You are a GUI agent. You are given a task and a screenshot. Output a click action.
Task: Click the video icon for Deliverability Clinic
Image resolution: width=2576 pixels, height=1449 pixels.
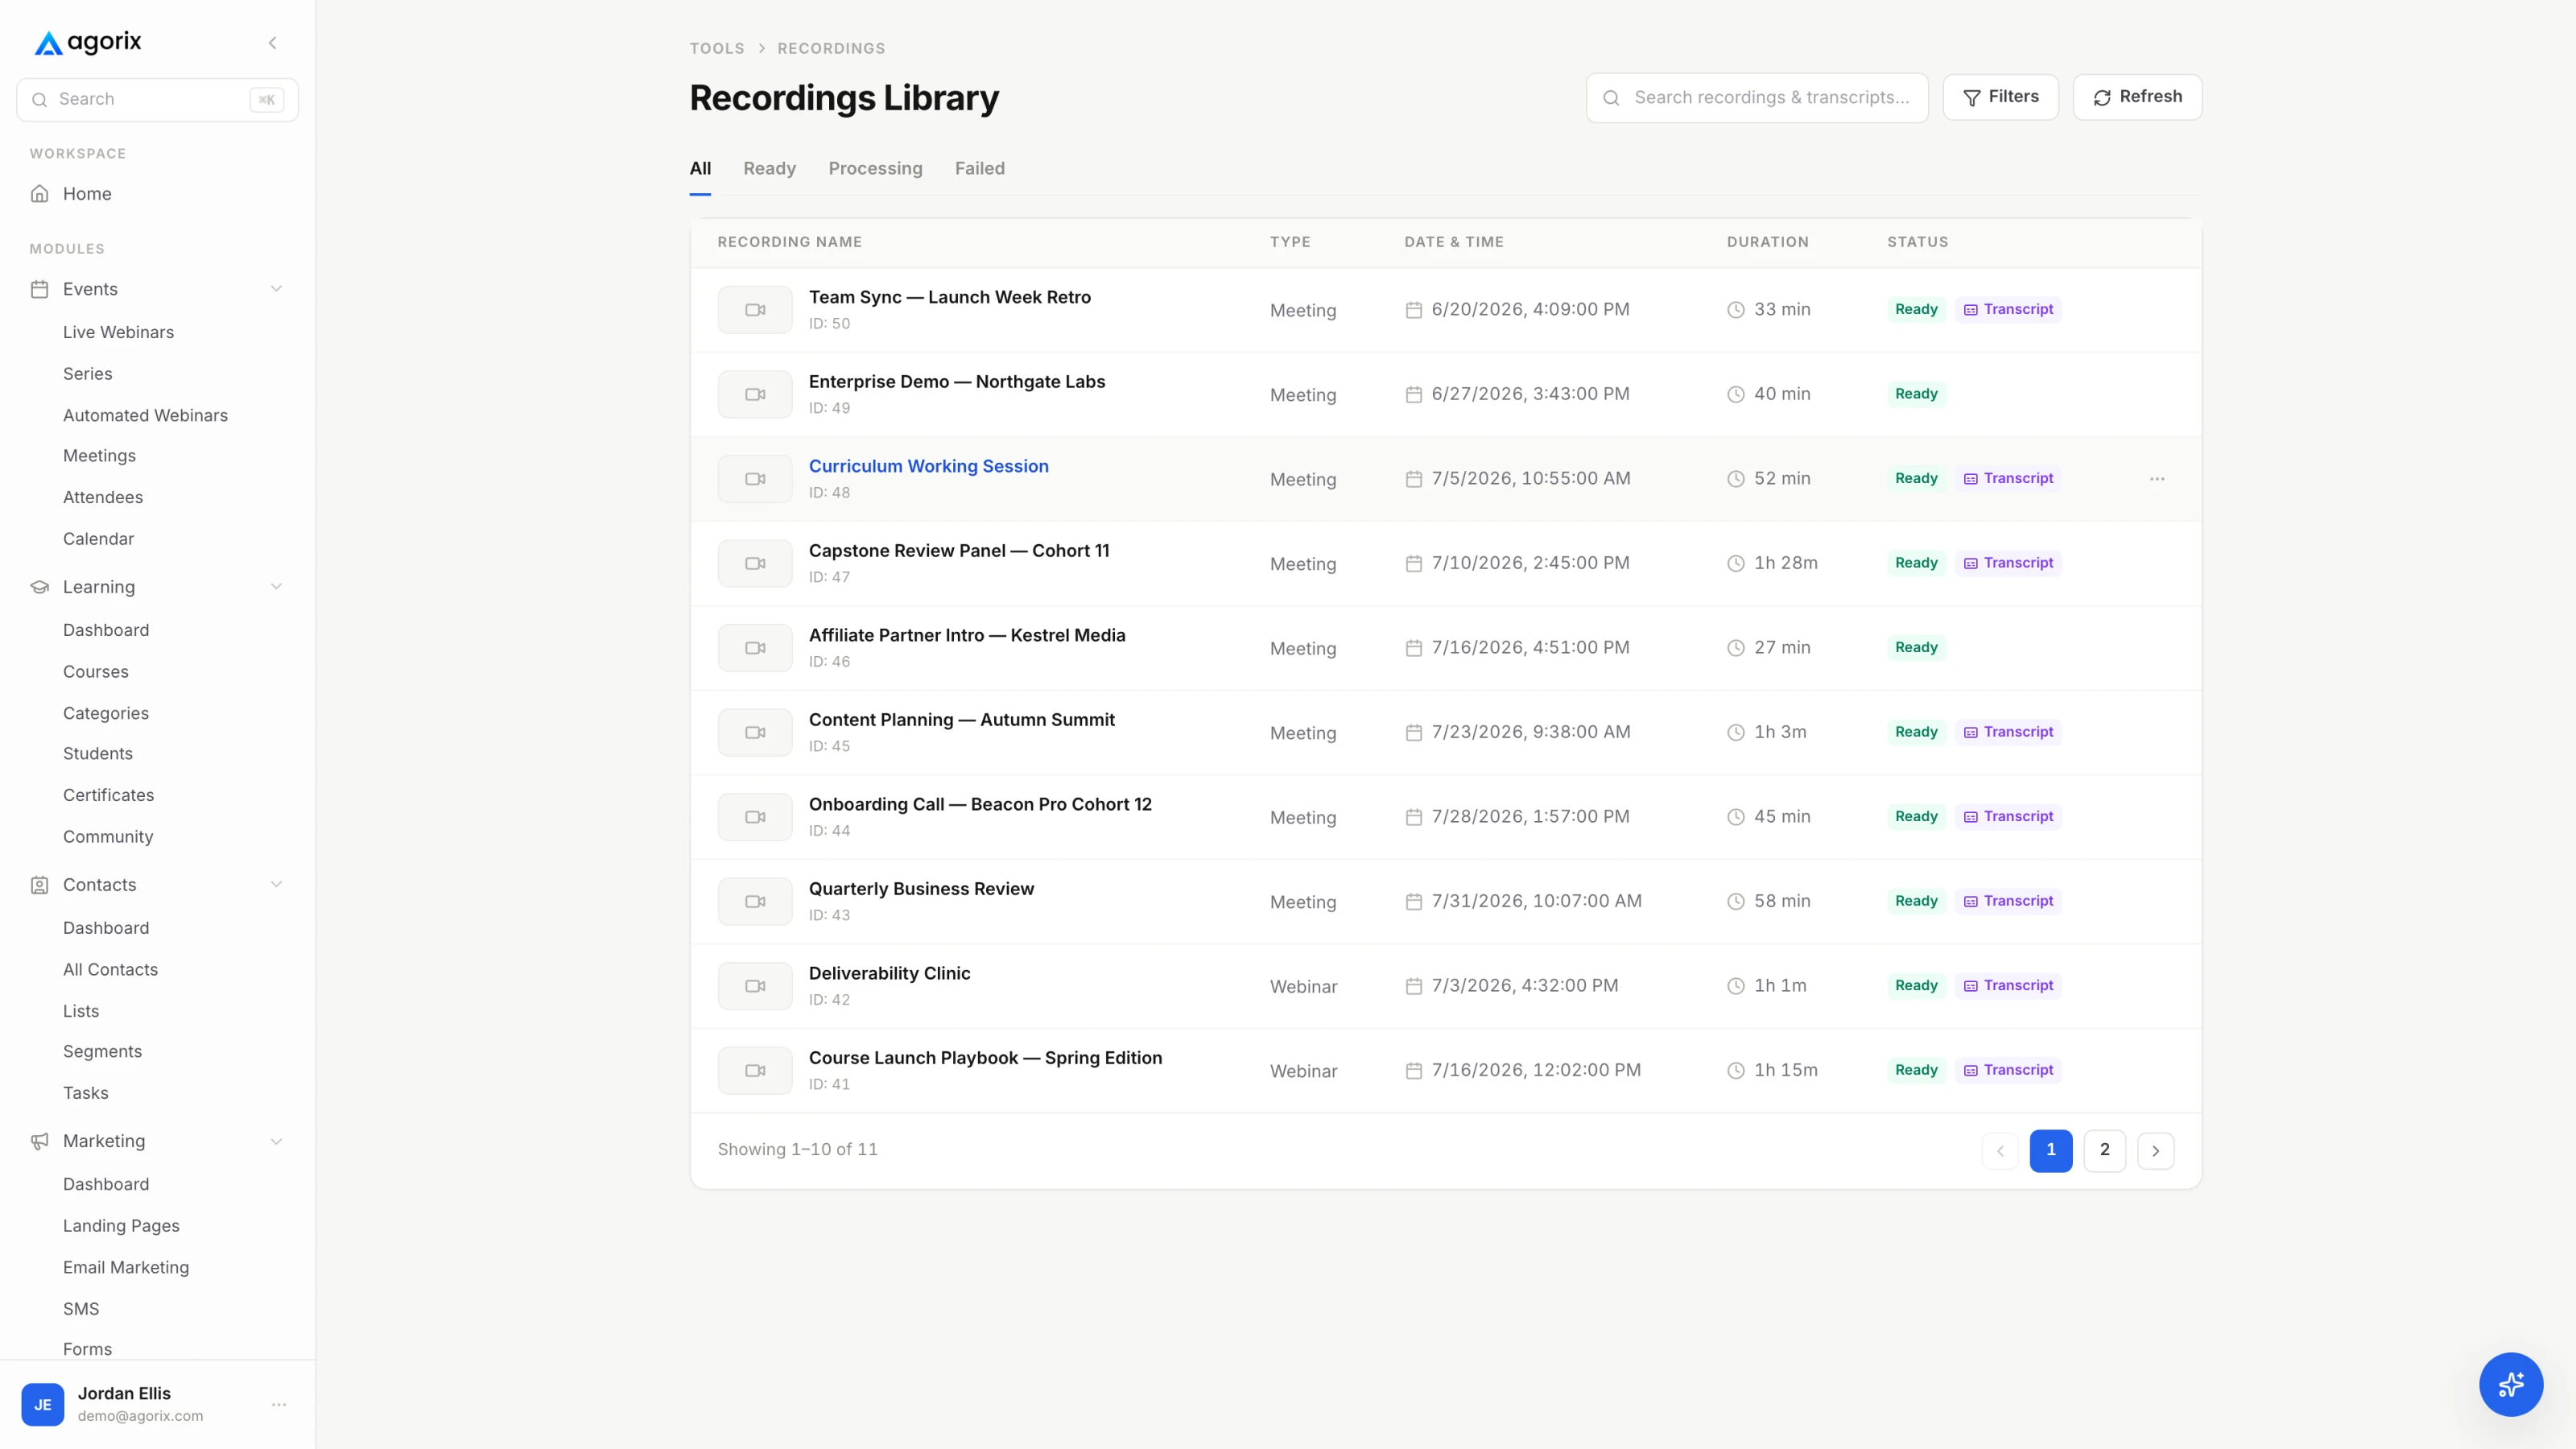coord(755,986)
